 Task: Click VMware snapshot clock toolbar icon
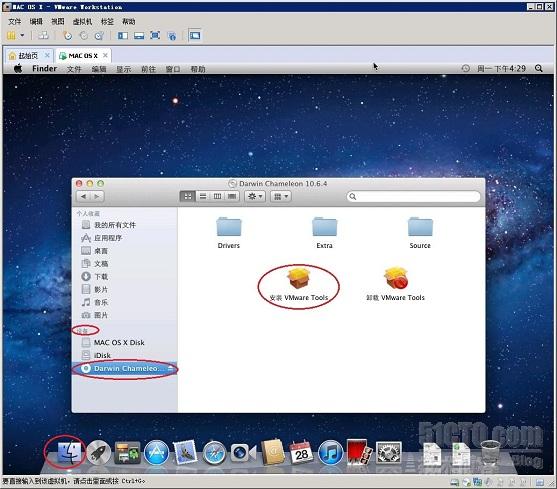coord(67,36)
